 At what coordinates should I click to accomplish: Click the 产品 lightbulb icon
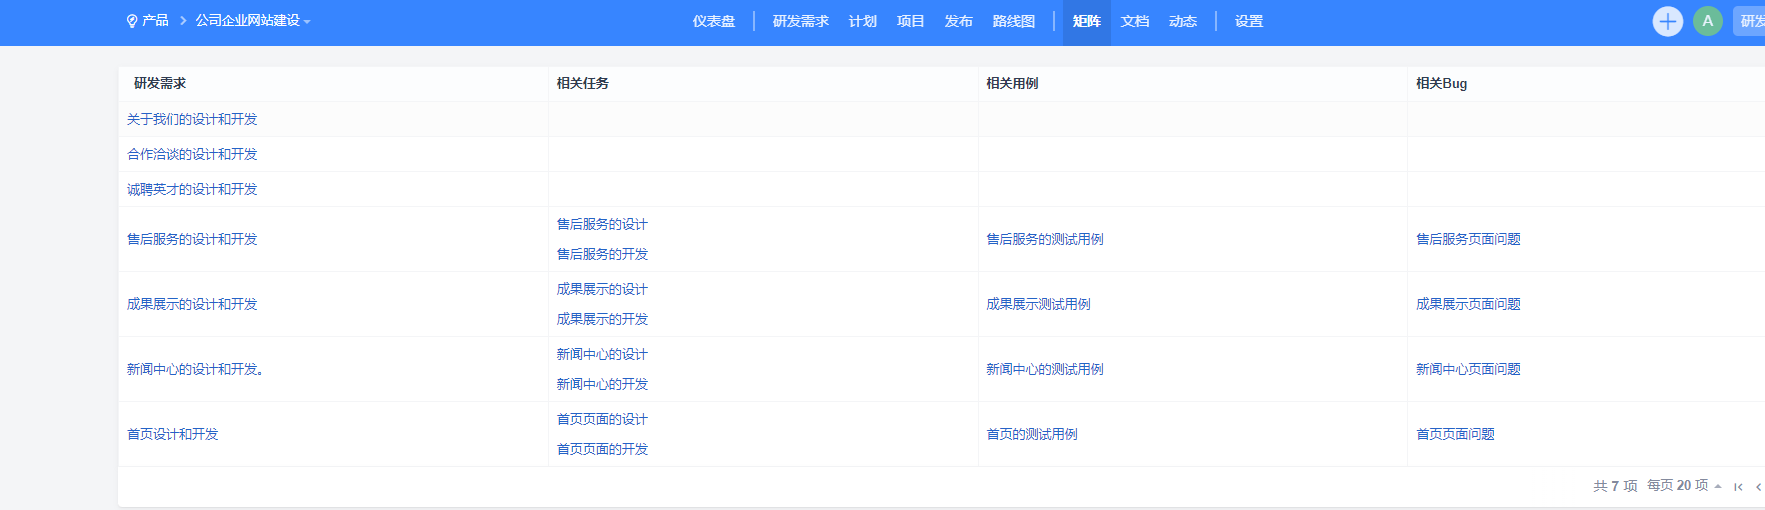click(x=132, y=21)
